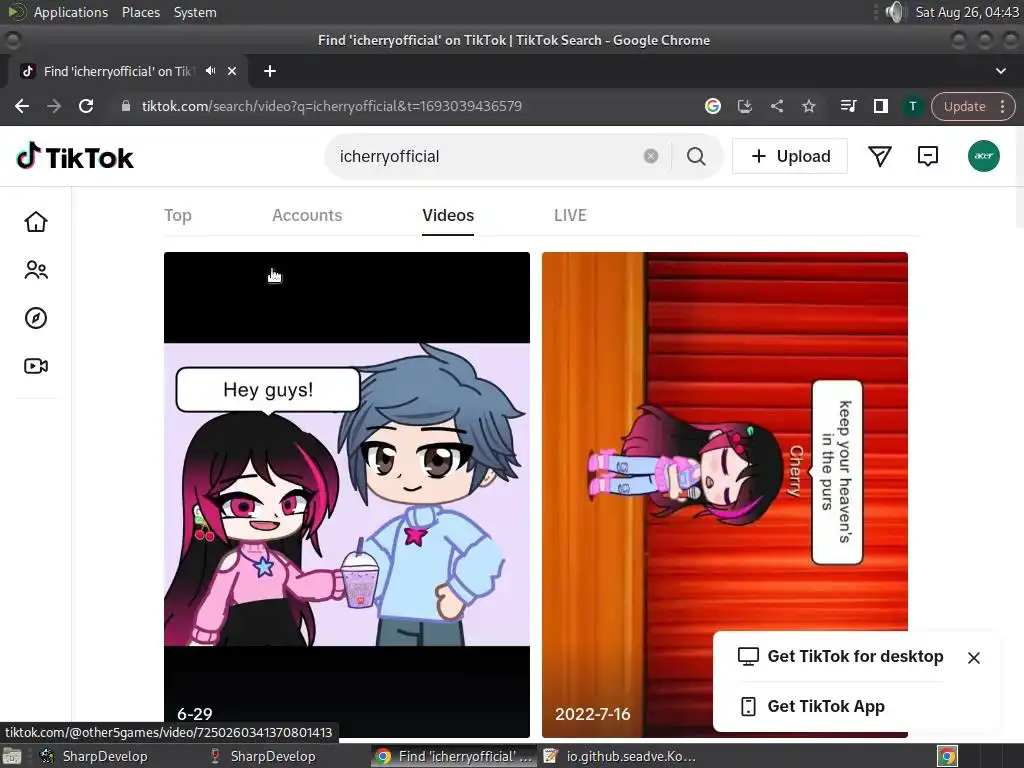Open media controls icon in Chrome toolbar
Image resolution: width=1024 pixels, height=768 pixels.
[x=848, y=106]
